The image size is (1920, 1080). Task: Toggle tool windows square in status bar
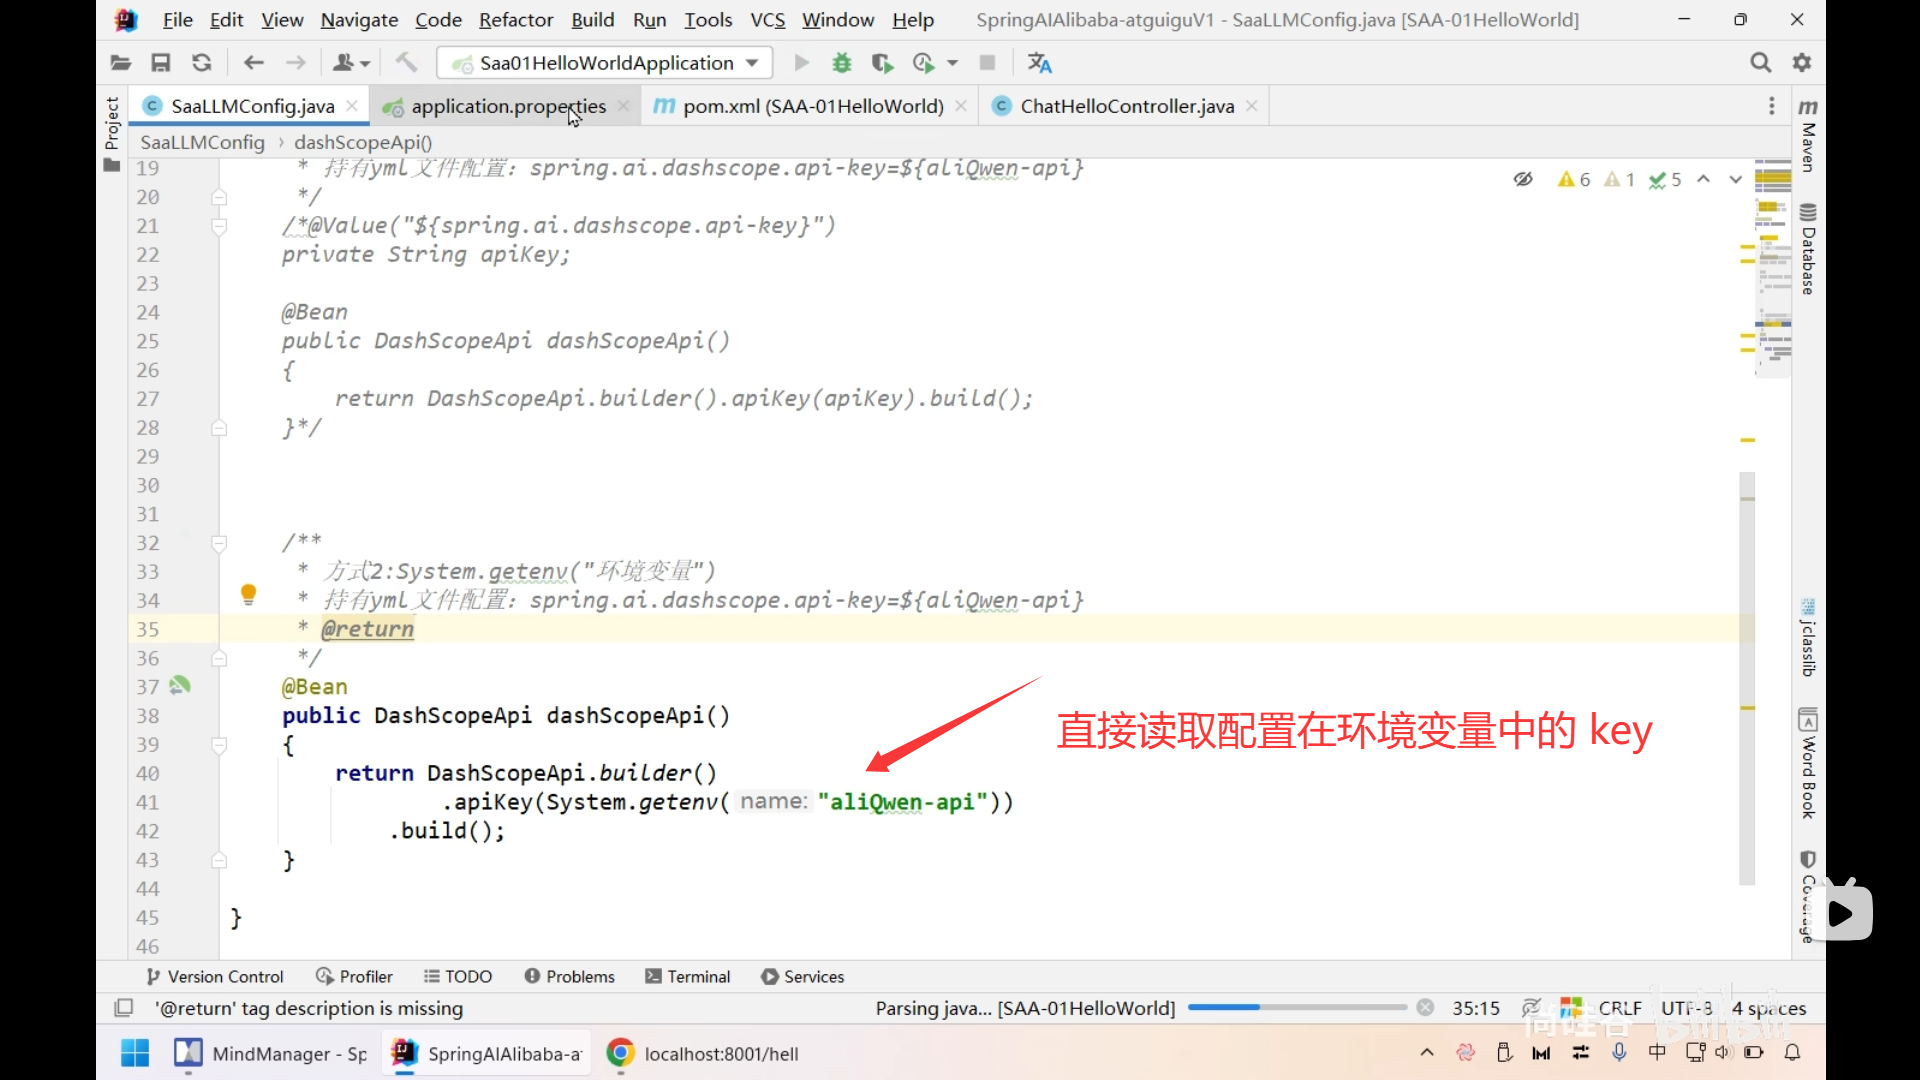124,1008
